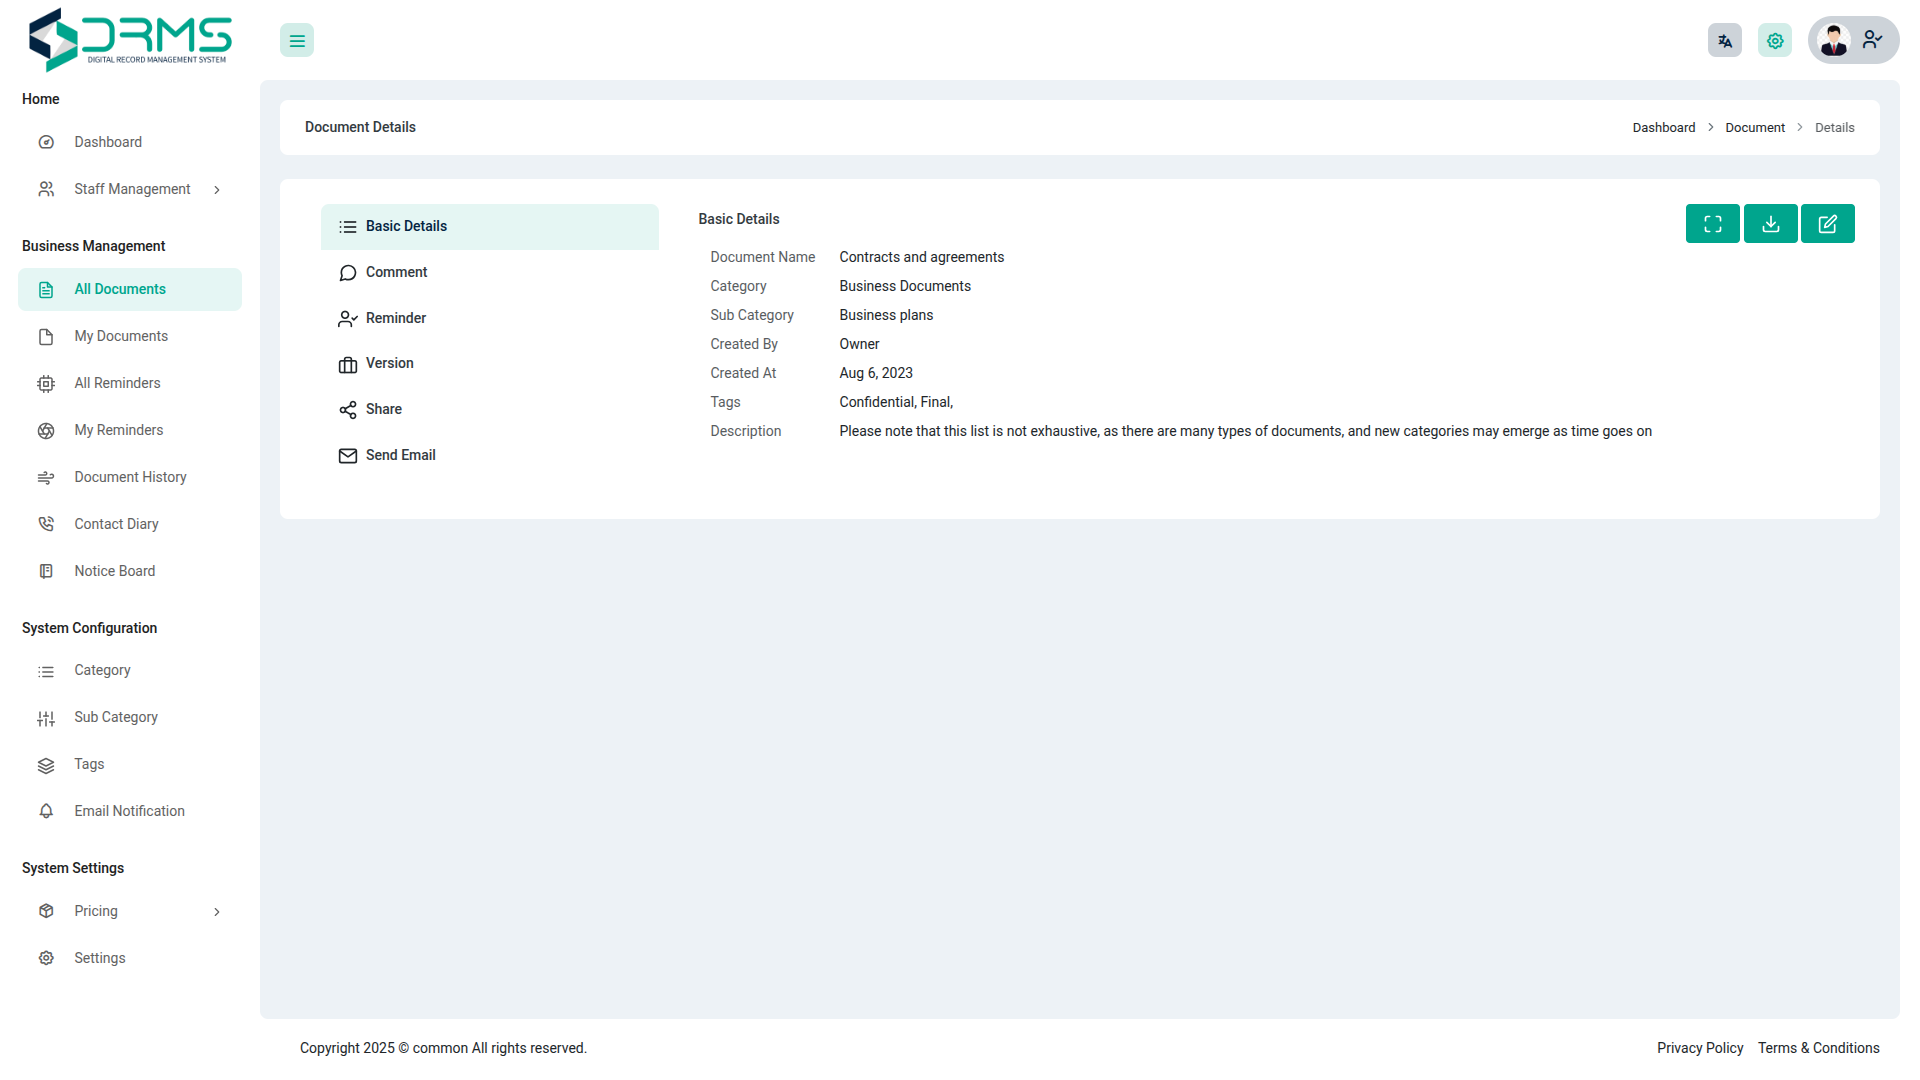Screen dimensions: 1920x1080
Task: Click the Dashboard breadcrumb link
Action: click(x=1663, y=128)
